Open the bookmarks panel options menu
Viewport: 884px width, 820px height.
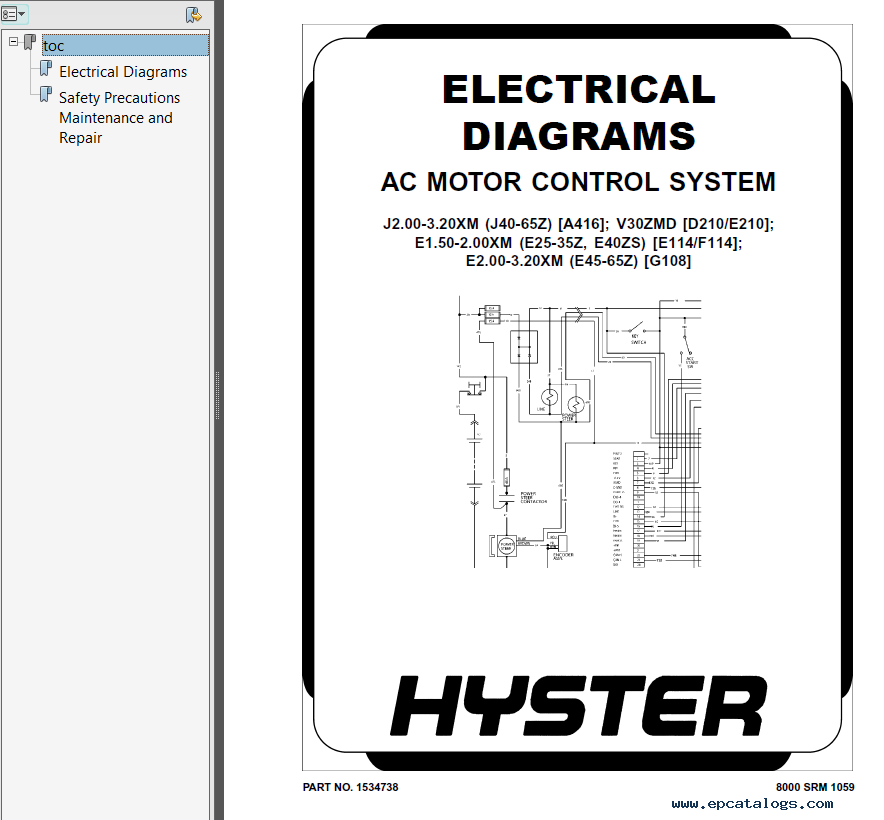click(x=14, y=14)
